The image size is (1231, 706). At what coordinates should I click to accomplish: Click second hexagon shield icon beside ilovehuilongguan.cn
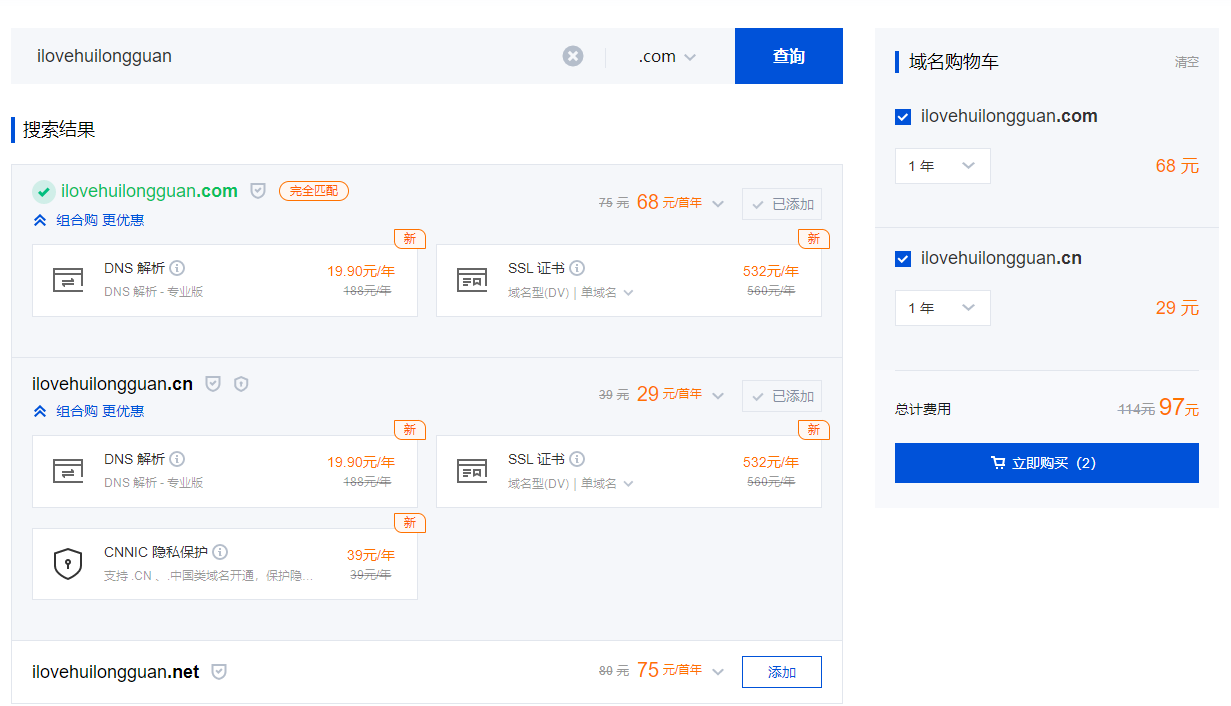point(240,384)
